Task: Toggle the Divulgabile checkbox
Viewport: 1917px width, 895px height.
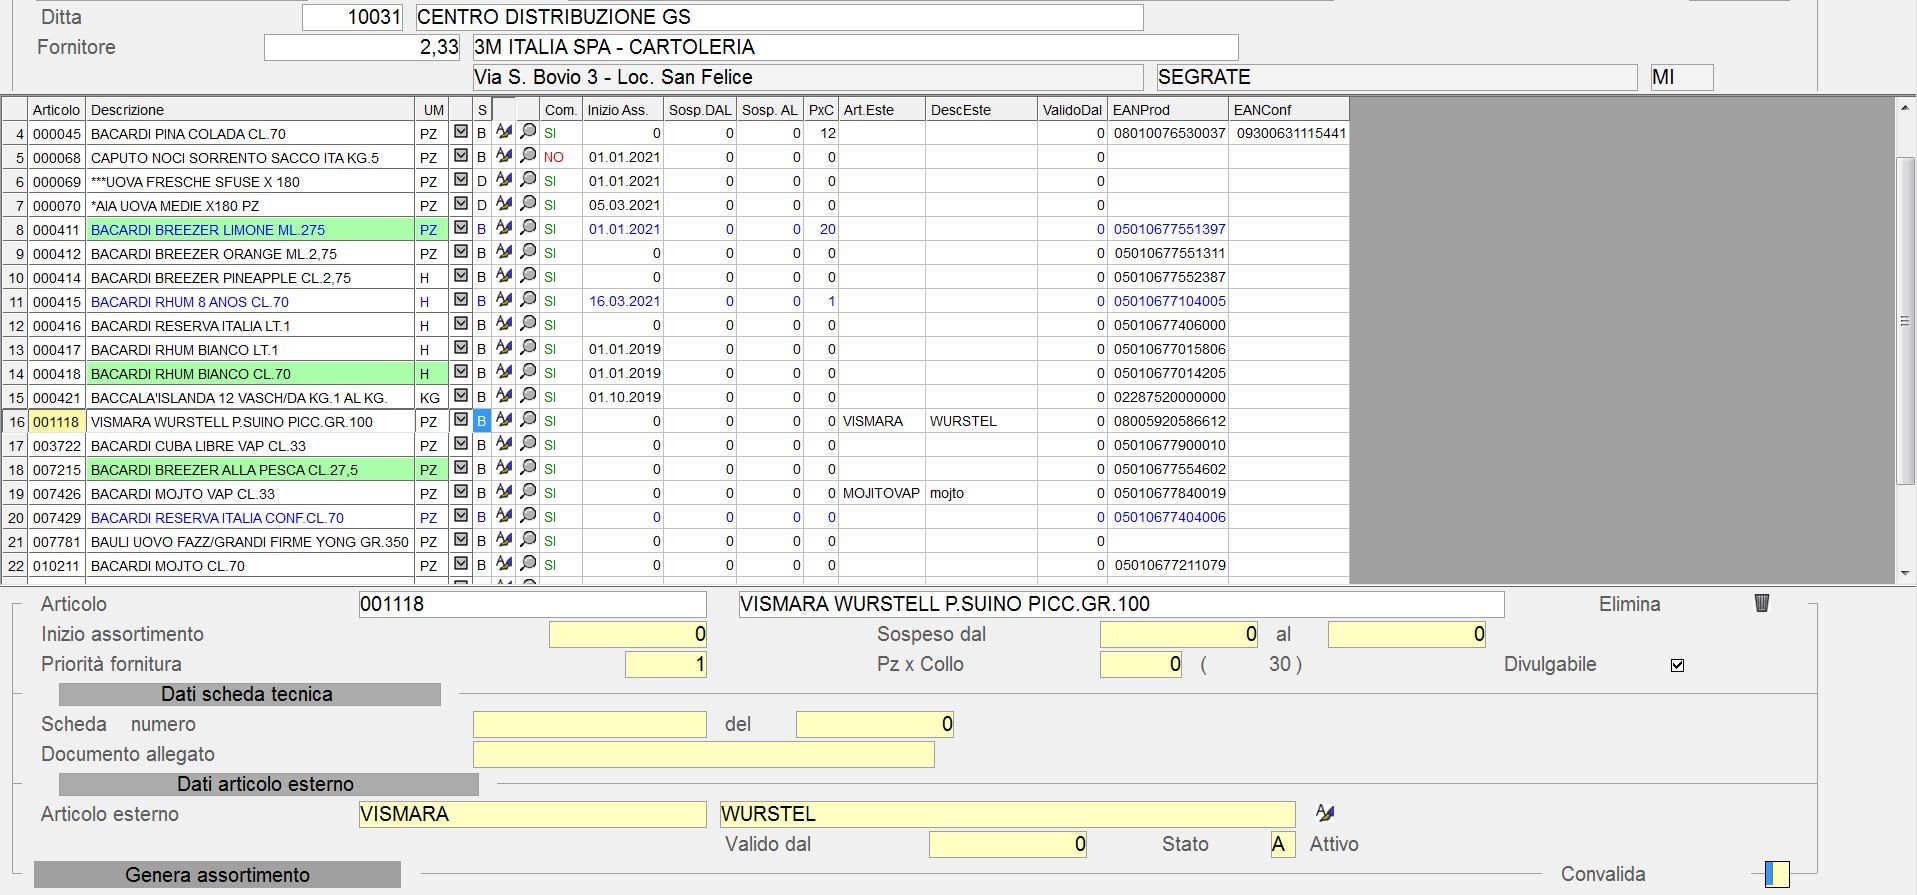Action: click(x=1678, y=665)
